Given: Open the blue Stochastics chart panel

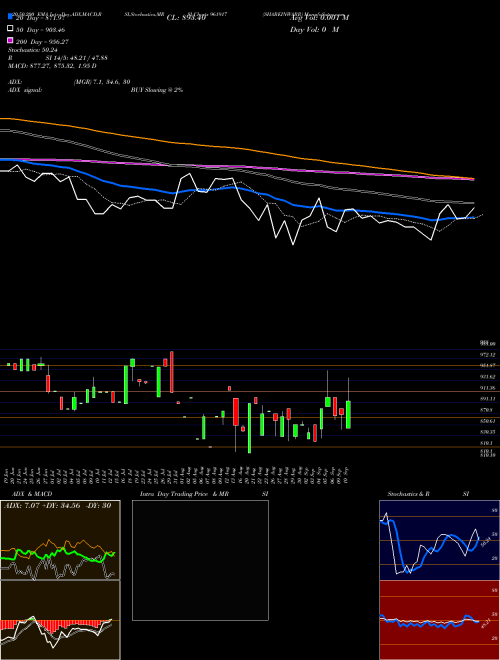Looking at the screenshot, I should tap(439, 540).
